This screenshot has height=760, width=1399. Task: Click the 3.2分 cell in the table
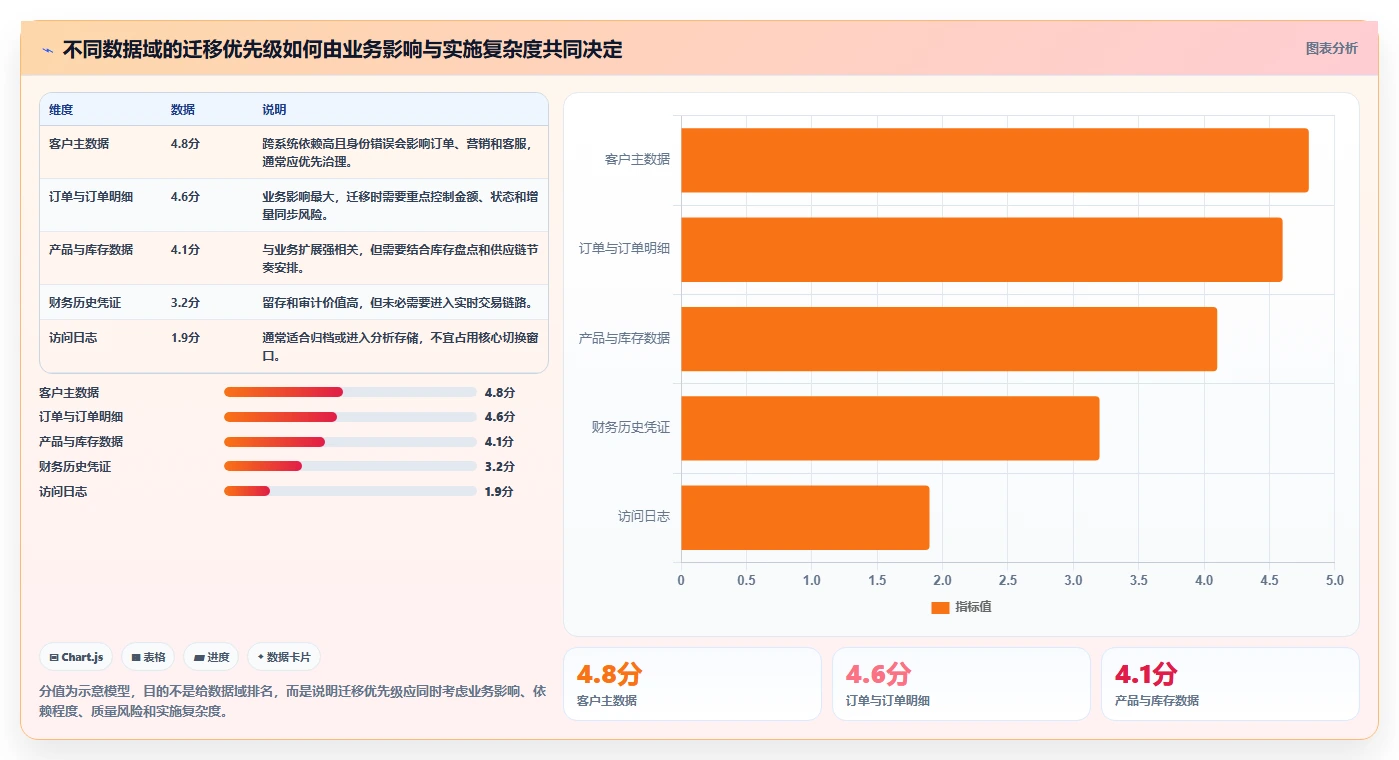(185, 303)
